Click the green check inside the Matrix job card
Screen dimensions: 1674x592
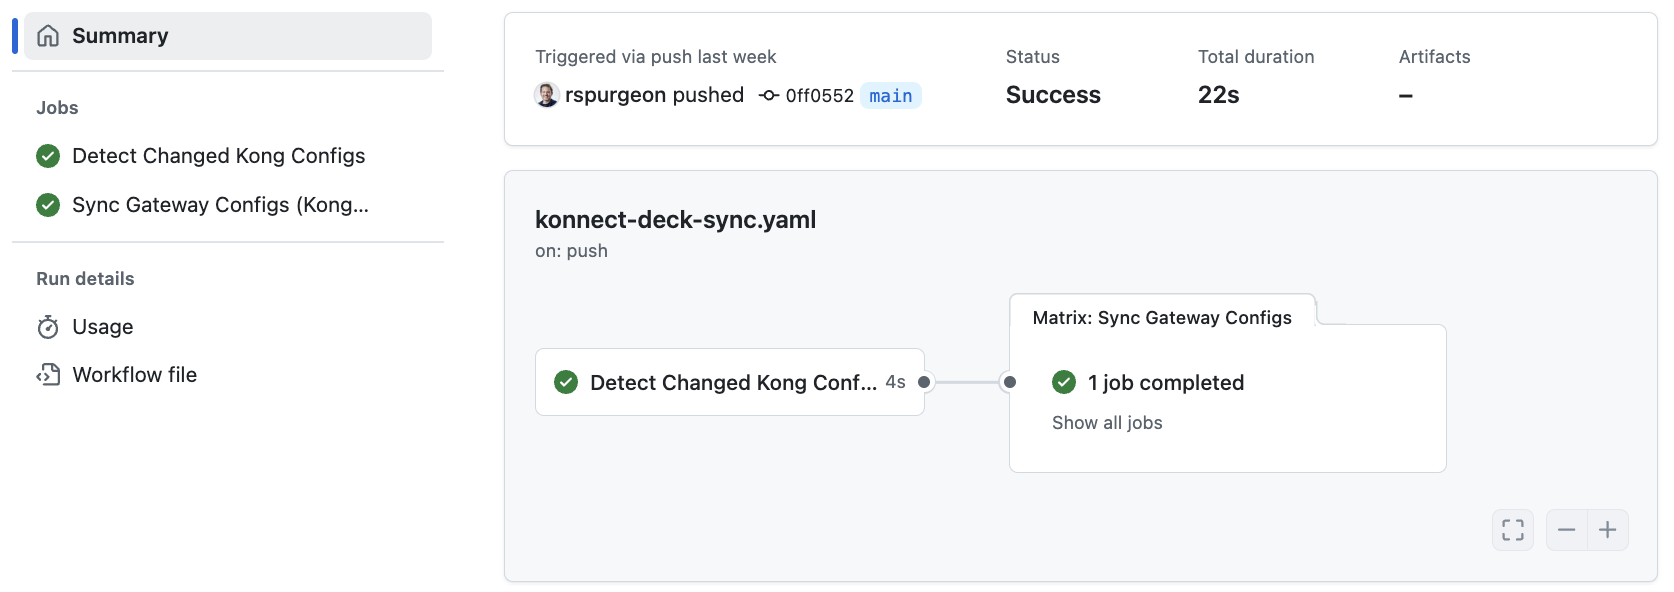pyautogui.click(x=1064, y=382)
